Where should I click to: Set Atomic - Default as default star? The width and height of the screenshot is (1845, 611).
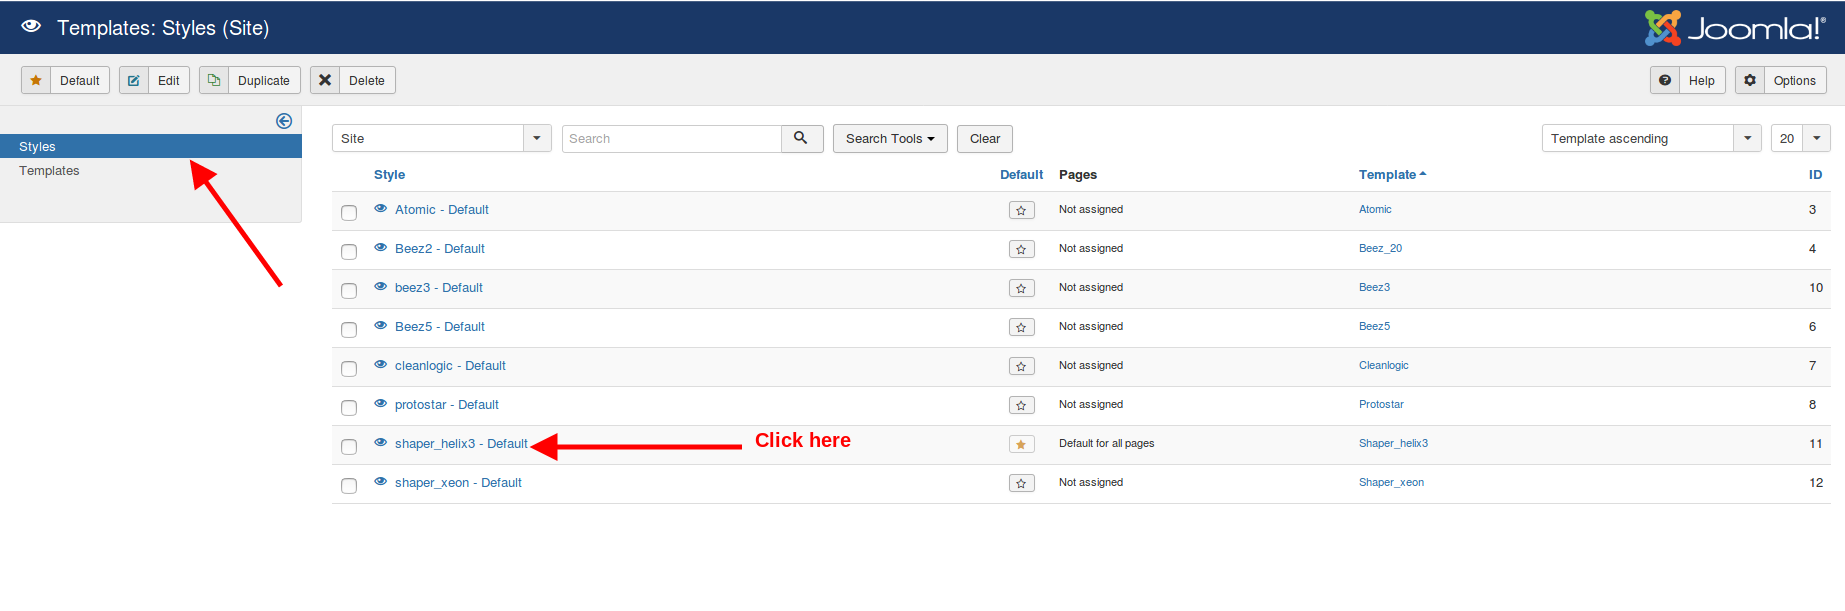[1021, 210]
